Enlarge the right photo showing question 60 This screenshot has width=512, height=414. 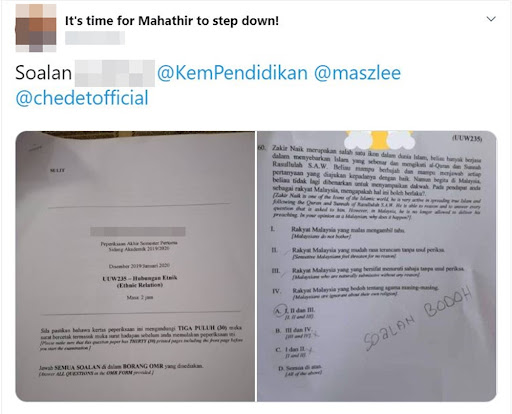[x=377, y=266]
